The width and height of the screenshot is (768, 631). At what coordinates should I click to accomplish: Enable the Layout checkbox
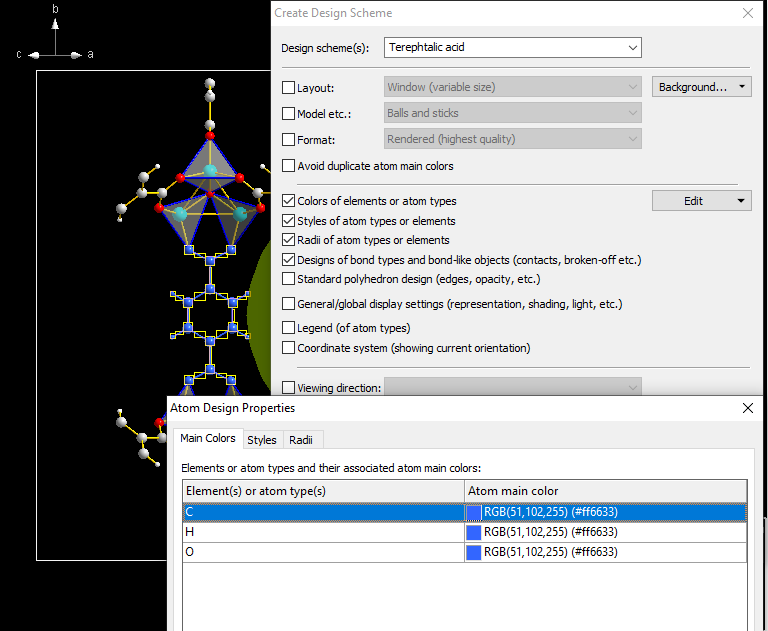point(289,88)
